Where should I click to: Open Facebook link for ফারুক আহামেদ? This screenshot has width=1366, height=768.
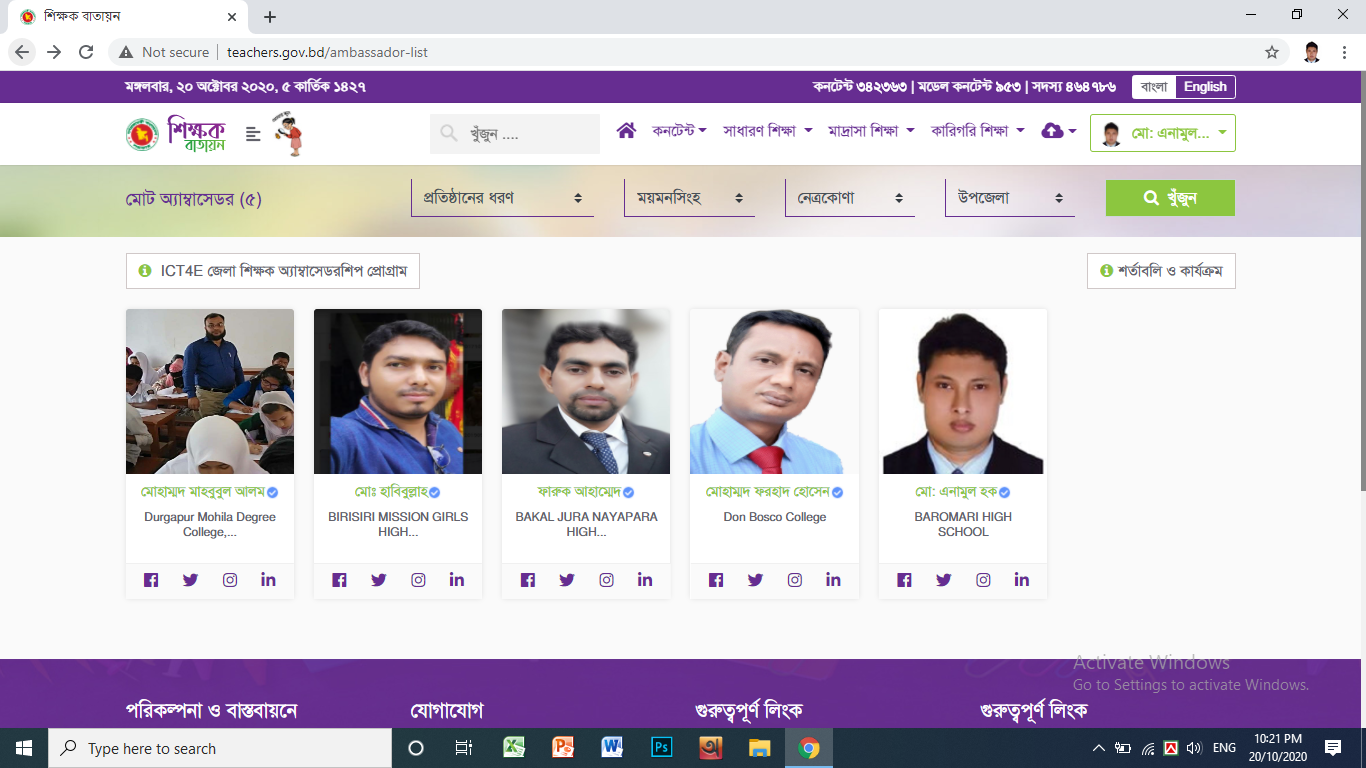[527, 580]
